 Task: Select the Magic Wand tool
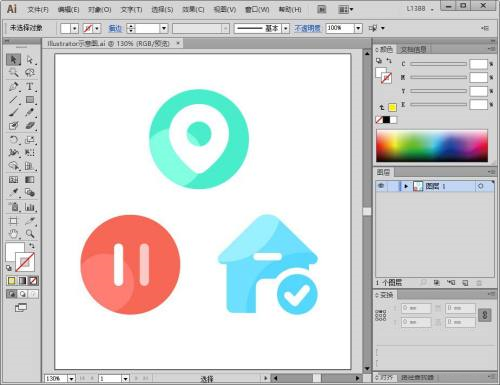click(x=13, y=73)
